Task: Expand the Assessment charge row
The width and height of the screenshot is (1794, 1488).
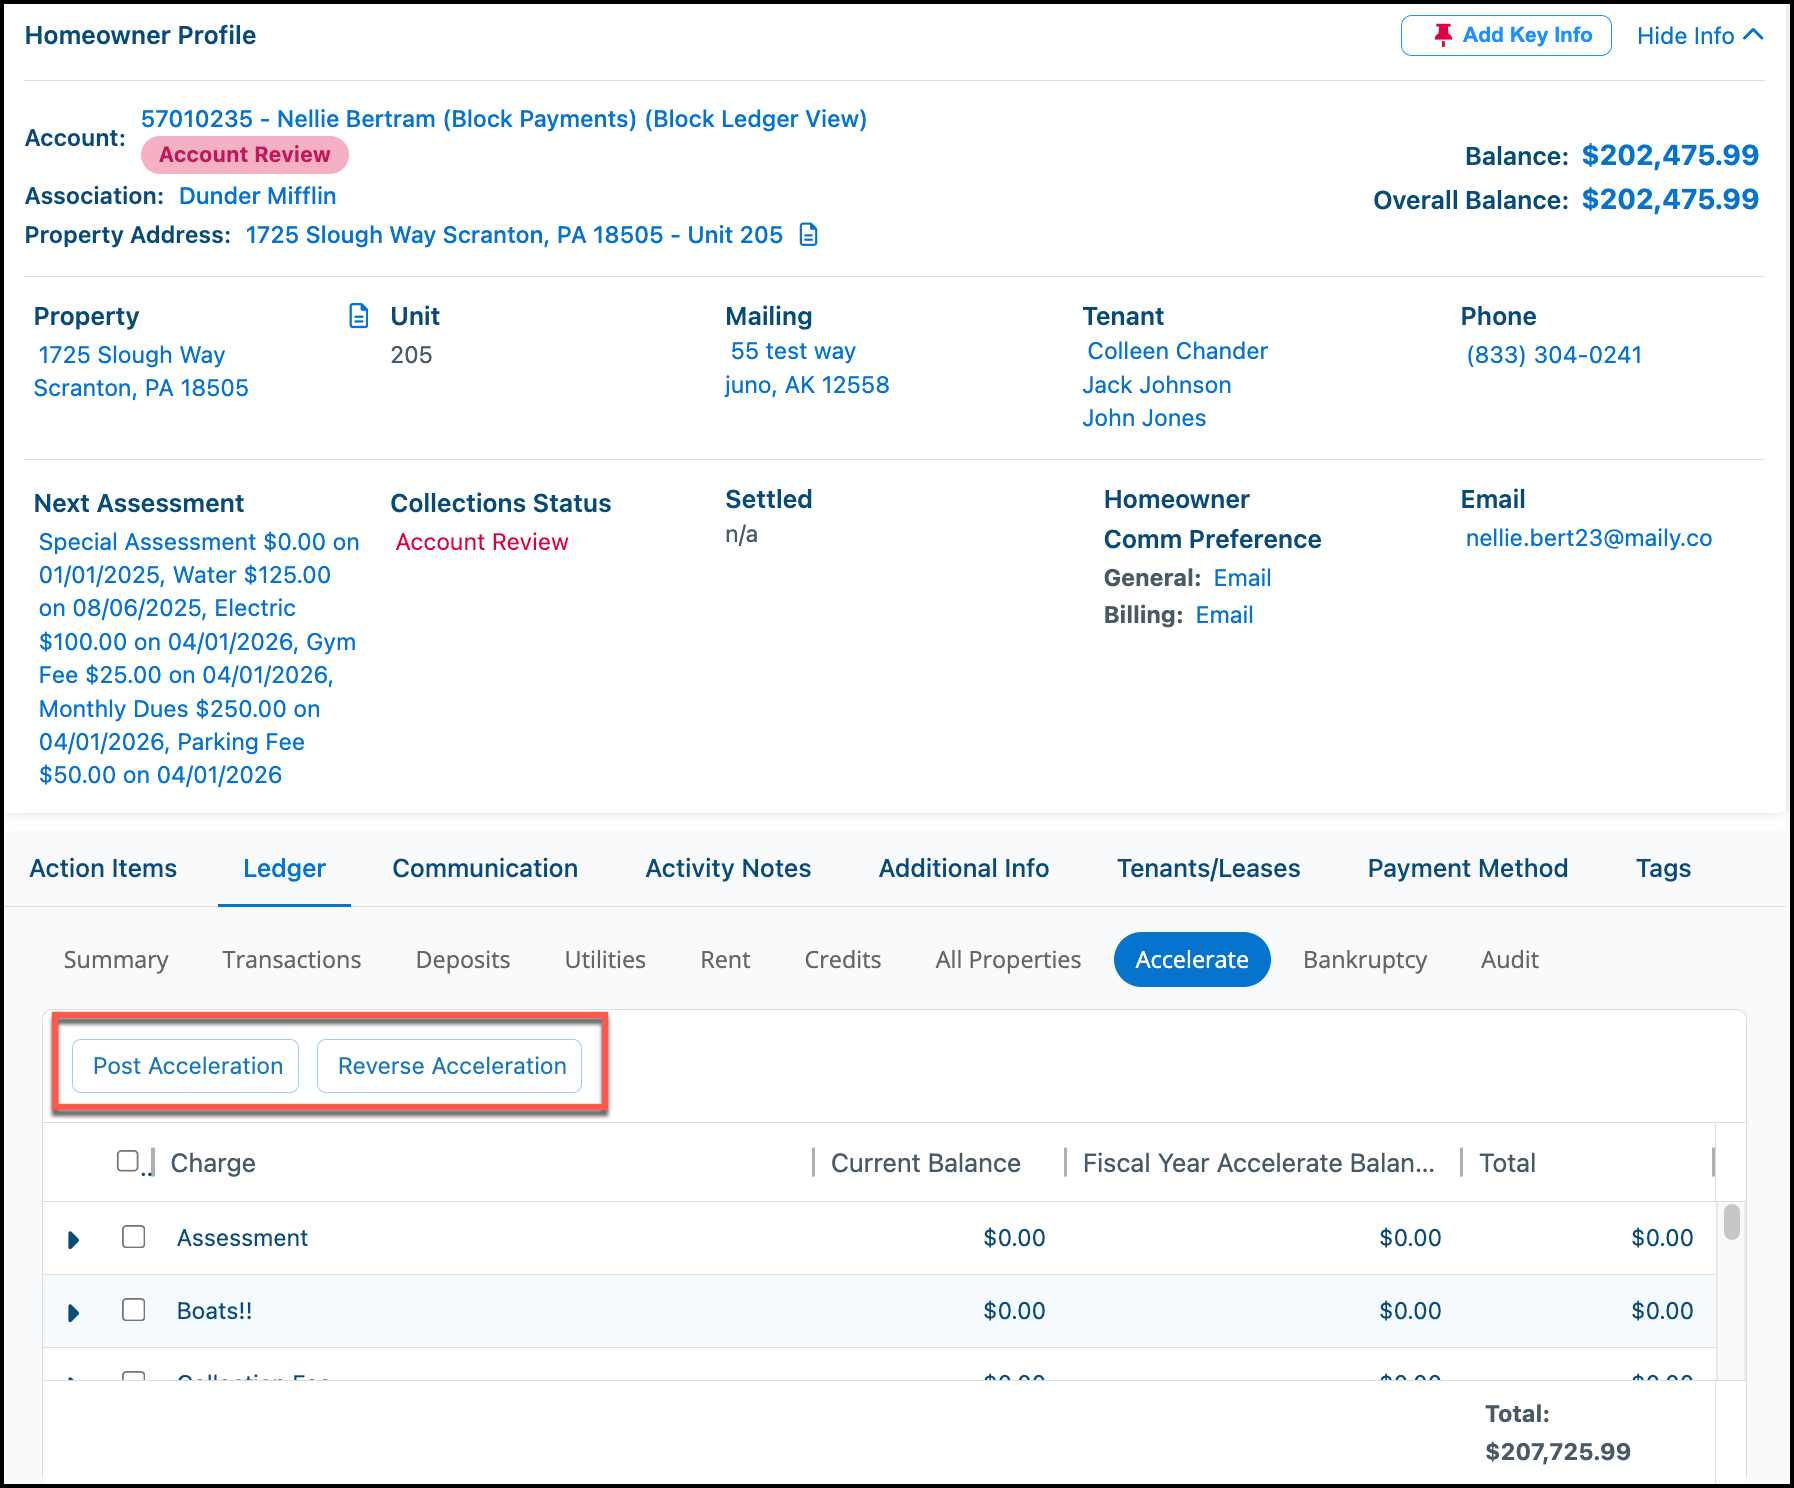Action: [x=73, y=1240]
